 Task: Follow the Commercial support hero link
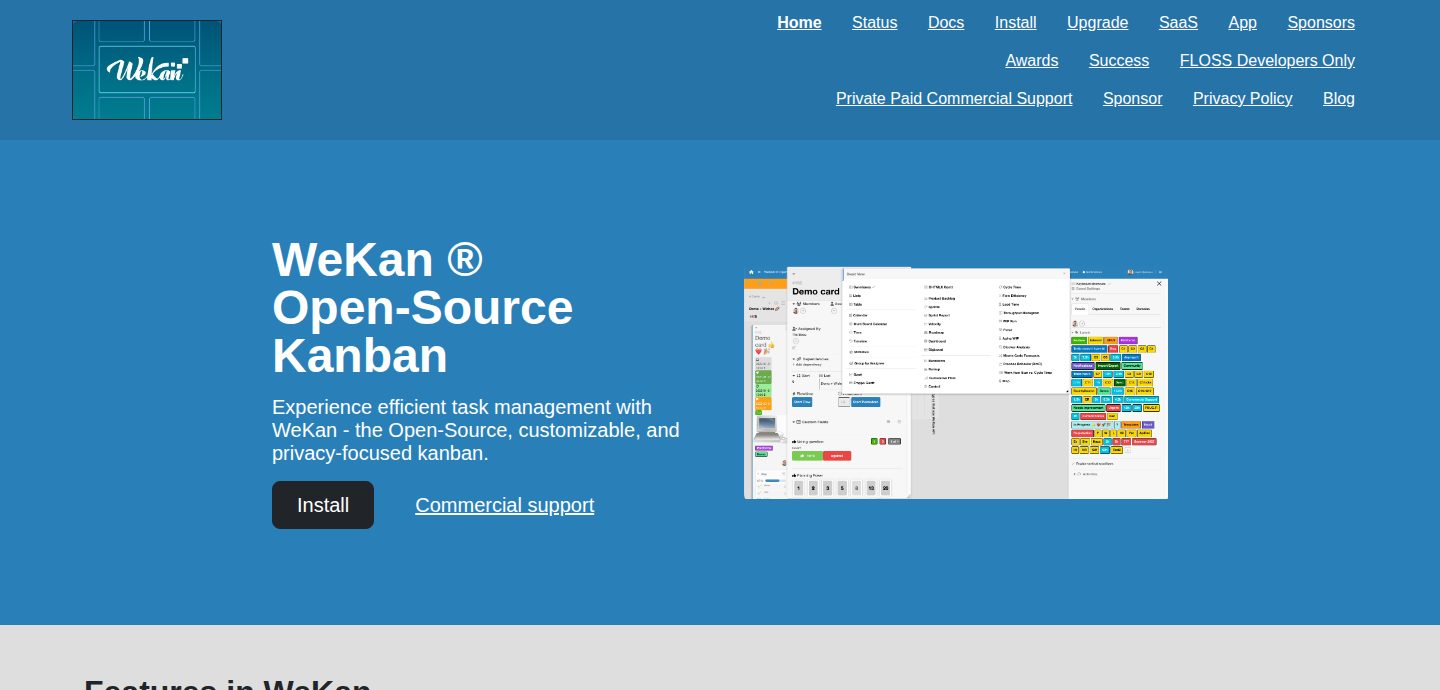pos(505,505)
